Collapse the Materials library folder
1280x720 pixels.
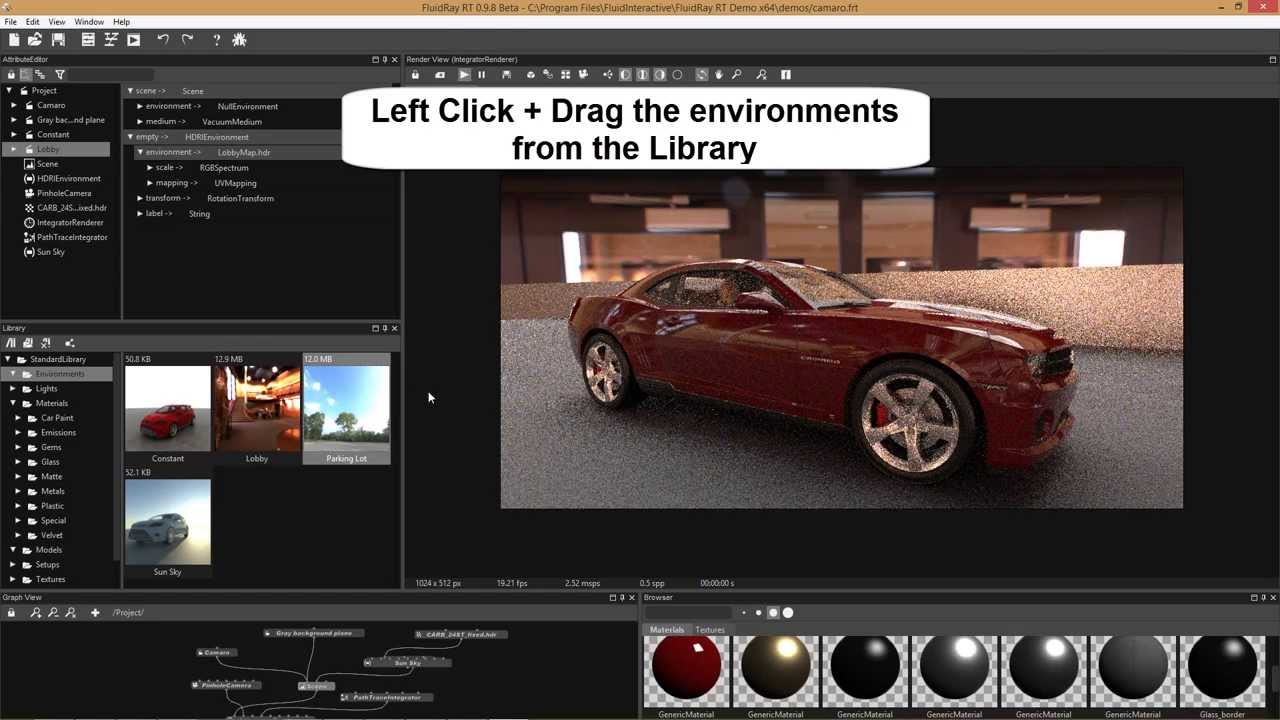[x=13, y=403]
